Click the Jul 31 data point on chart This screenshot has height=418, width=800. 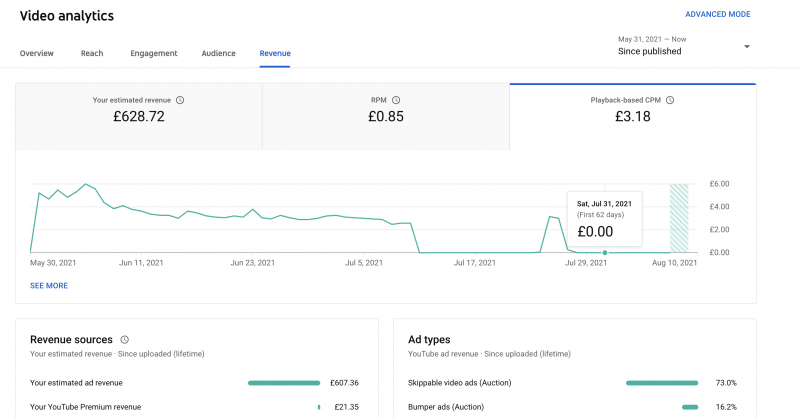pos(604,252)
